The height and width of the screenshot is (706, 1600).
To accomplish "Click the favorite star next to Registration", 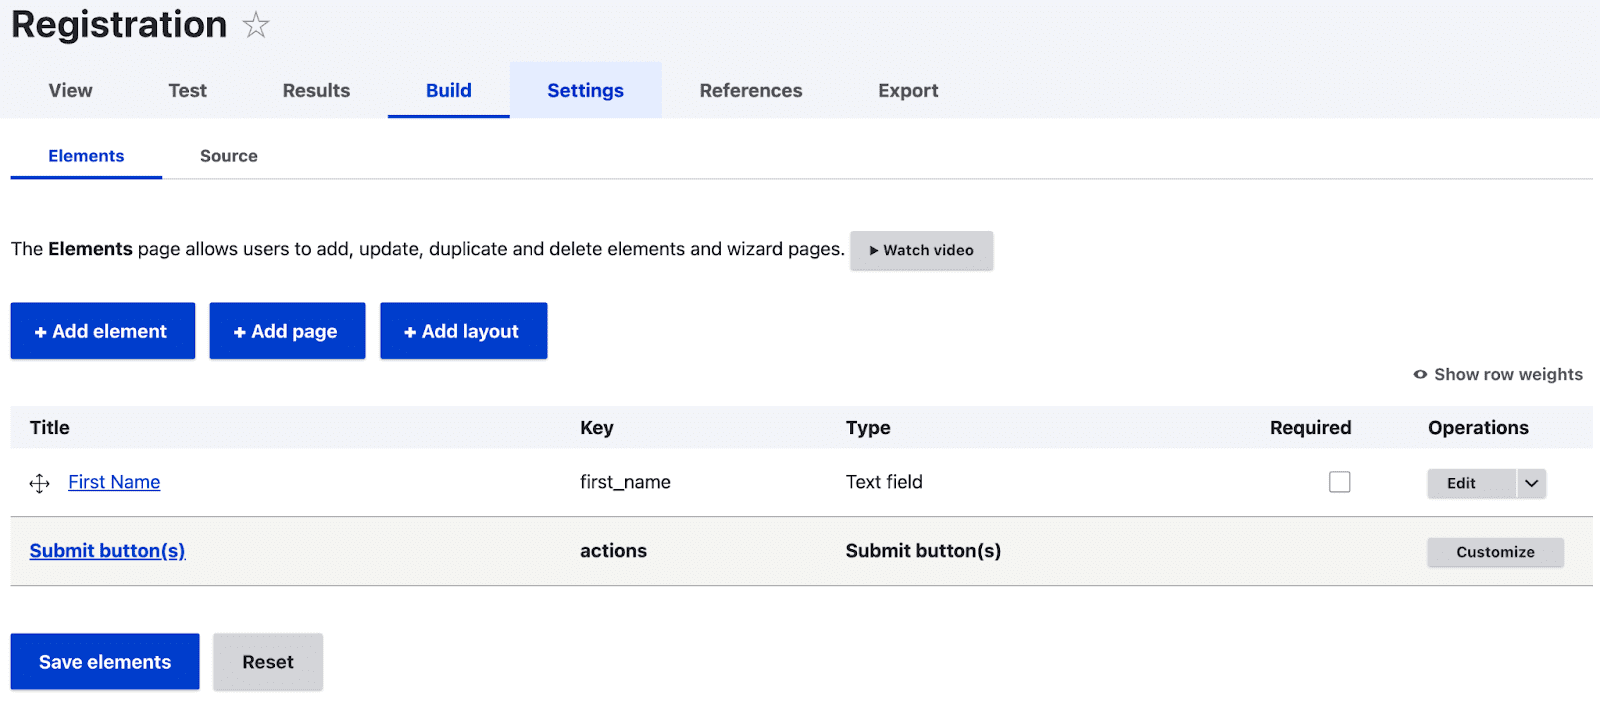I will (256, 25).
